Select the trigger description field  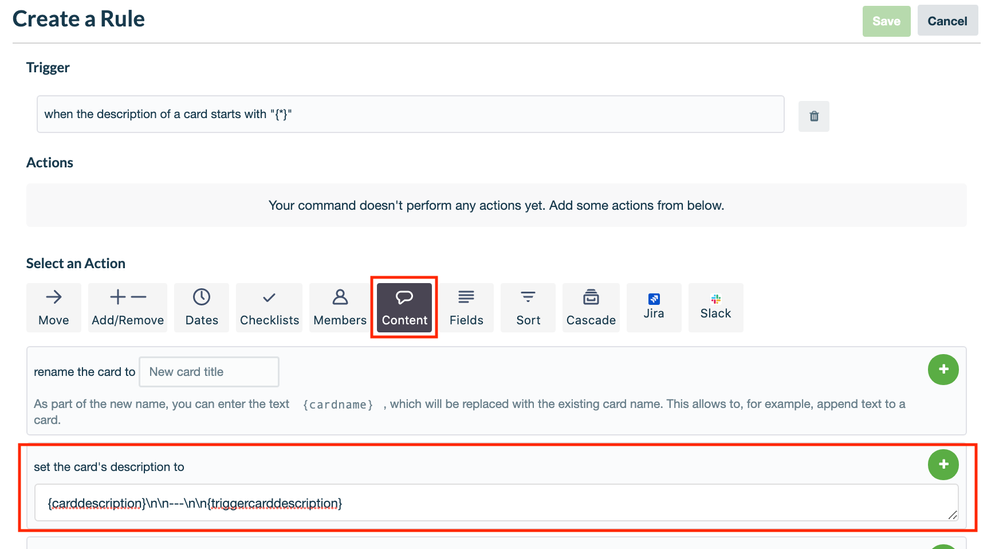tap(410, 114)
